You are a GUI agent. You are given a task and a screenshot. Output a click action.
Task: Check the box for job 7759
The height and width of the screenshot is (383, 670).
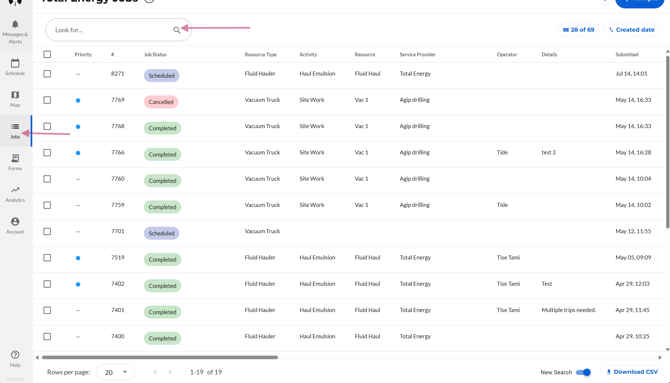click(x=47, y=205)
